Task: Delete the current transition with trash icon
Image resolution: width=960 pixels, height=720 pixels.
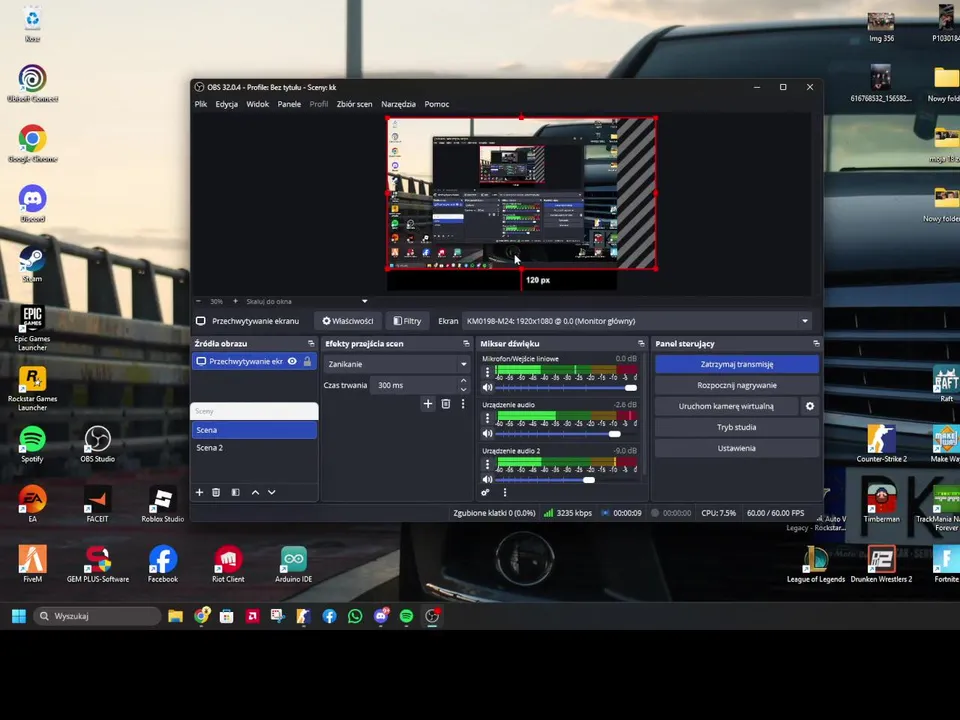Action: tap(446, 403)
